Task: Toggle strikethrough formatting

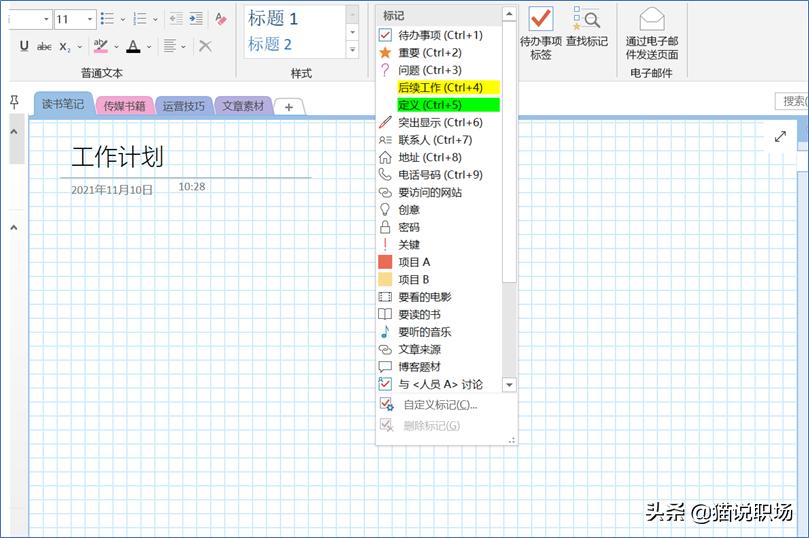Action: 44,46
